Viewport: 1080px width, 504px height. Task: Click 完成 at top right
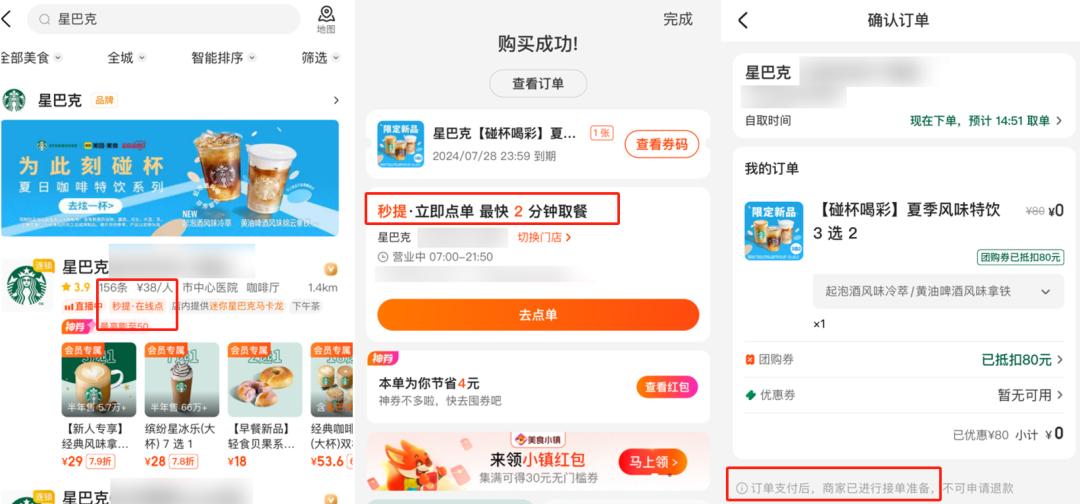678,19
